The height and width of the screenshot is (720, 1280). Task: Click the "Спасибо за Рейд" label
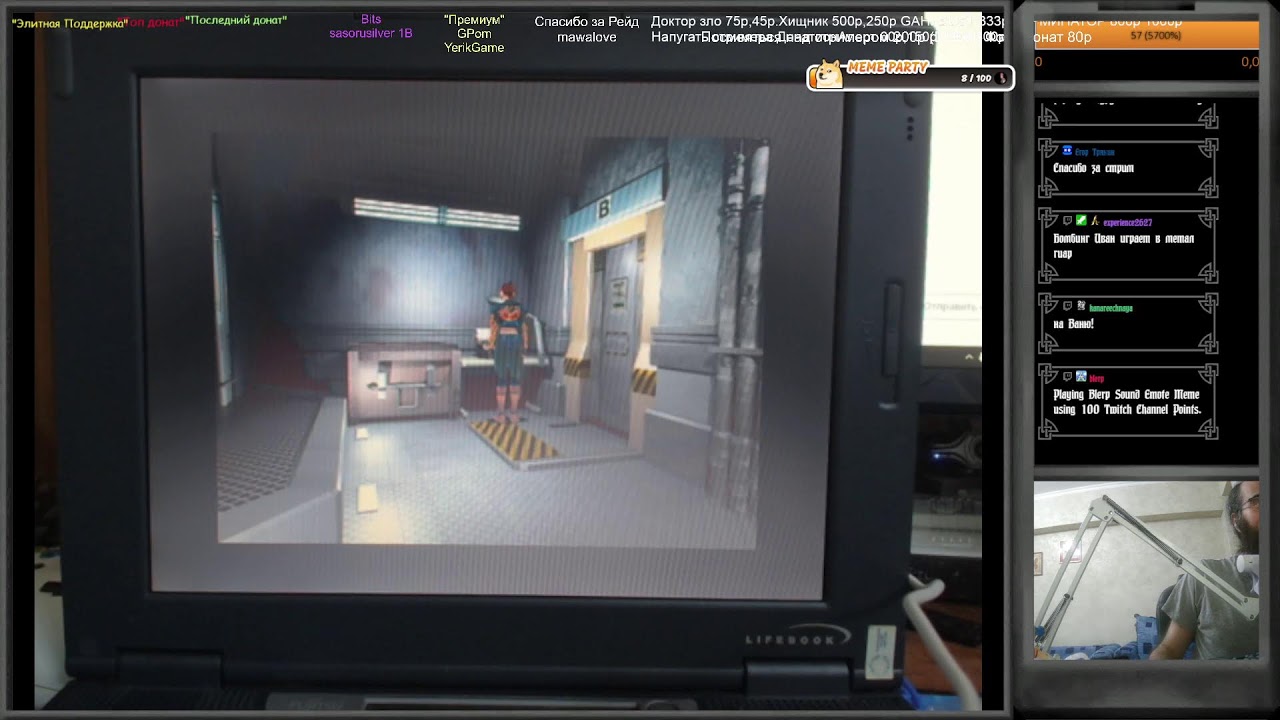(x=587, y=22)
